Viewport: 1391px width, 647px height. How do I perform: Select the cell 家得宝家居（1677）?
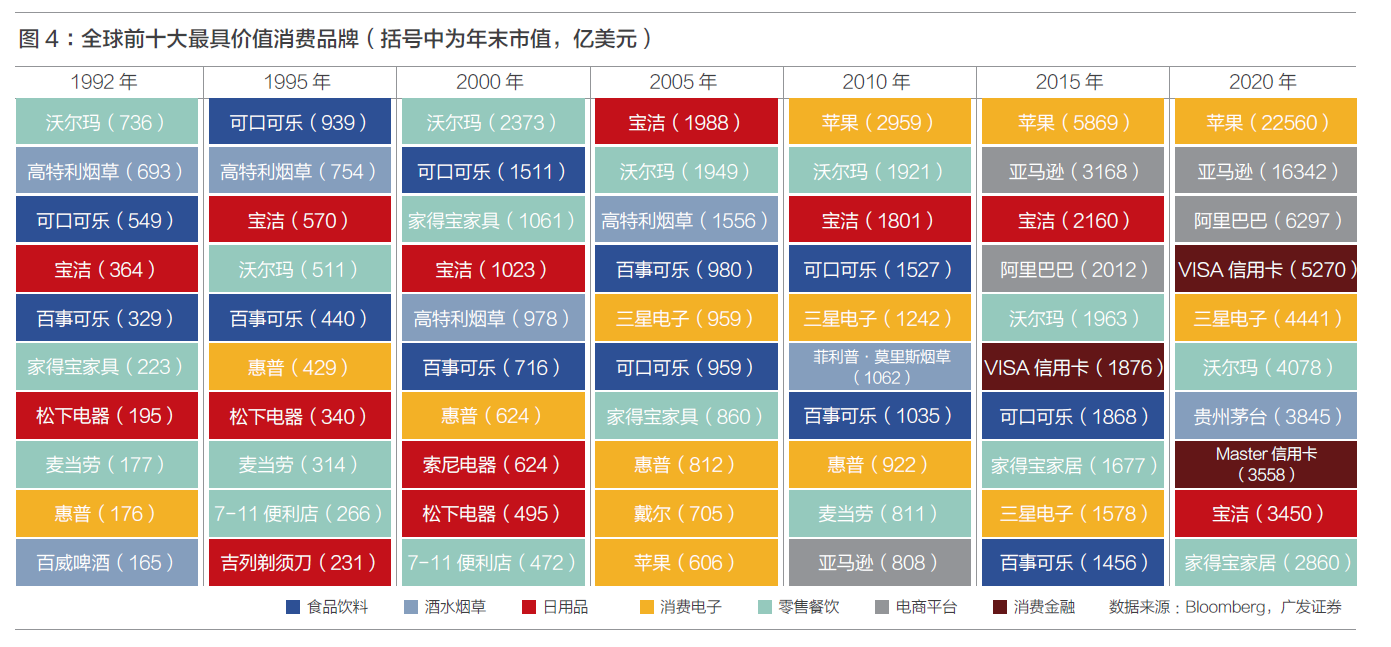tap(1073, 465)
